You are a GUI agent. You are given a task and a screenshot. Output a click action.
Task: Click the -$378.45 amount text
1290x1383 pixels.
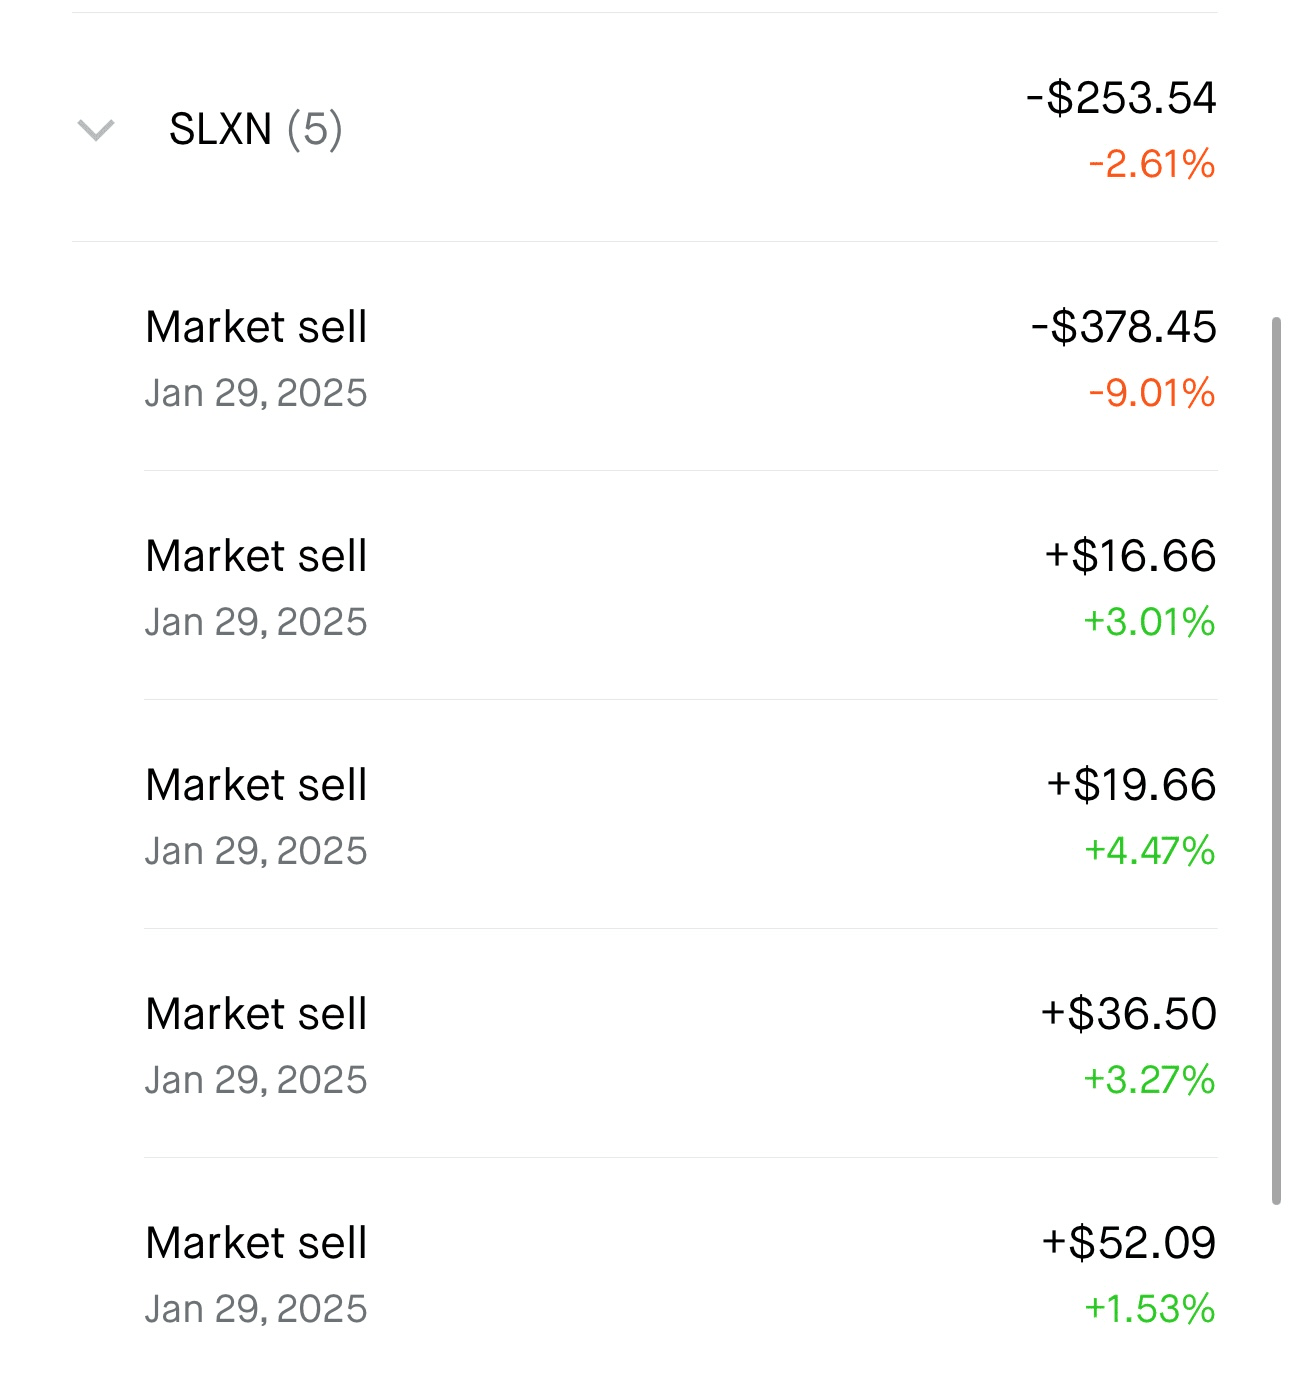coord(1124,327)
